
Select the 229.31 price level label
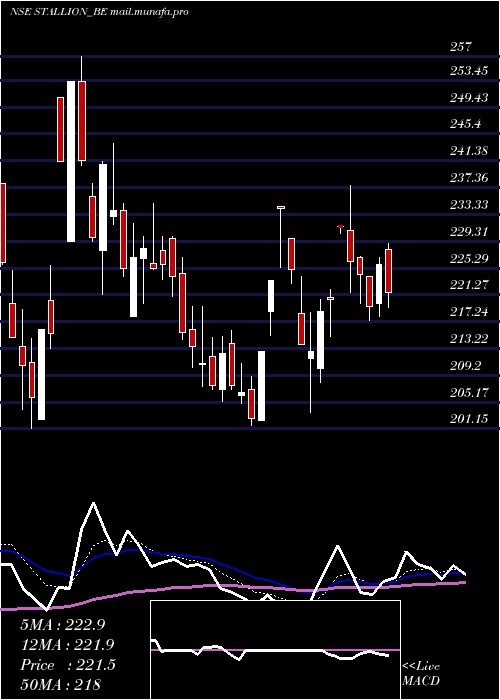pyautogui.click(x=469, y=231)
